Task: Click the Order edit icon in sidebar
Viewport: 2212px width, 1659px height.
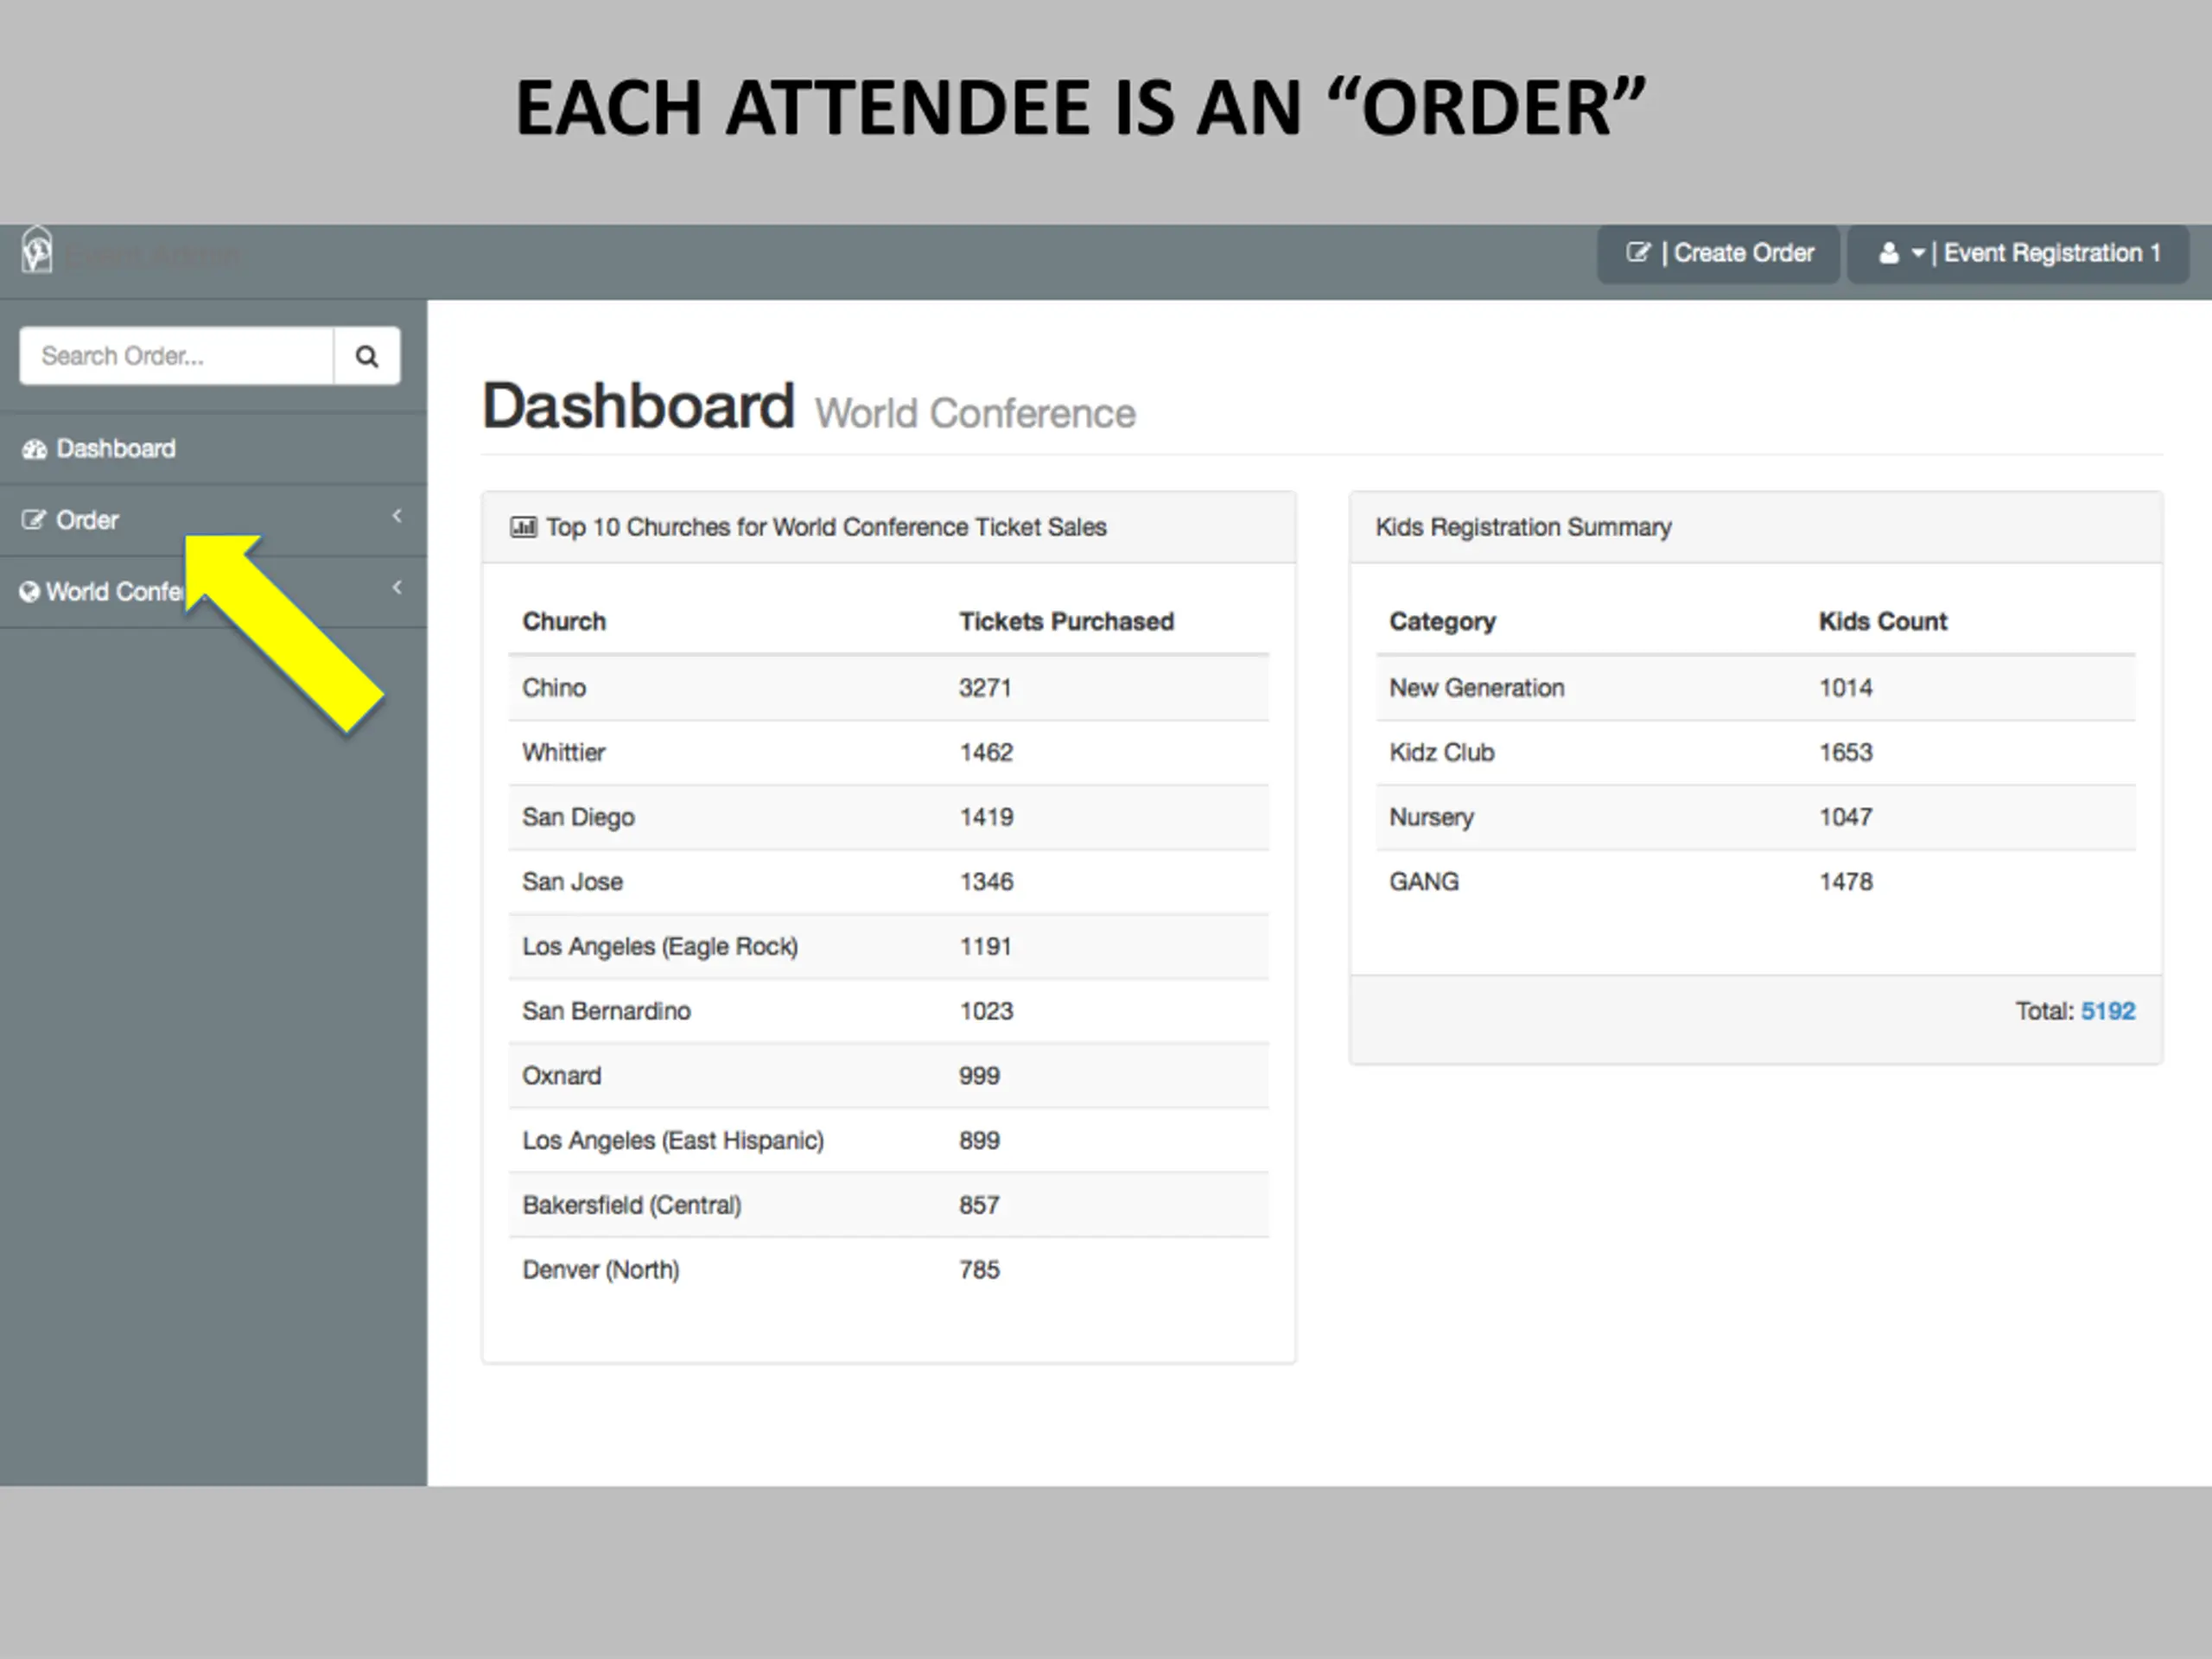Action: [34, 520]
